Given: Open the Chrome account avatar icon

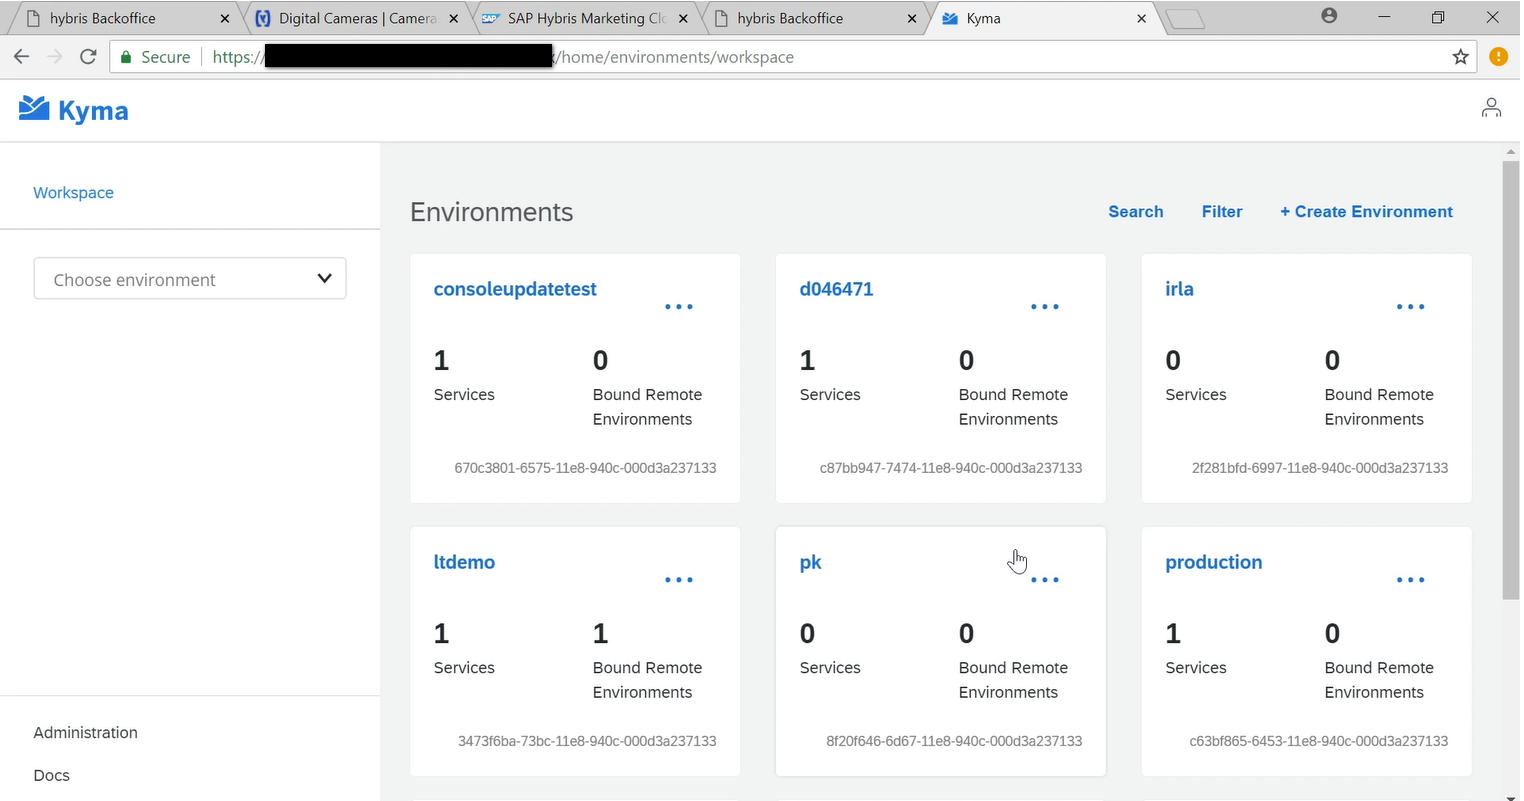Looking at the screenshot, I should click(1328, 16).
